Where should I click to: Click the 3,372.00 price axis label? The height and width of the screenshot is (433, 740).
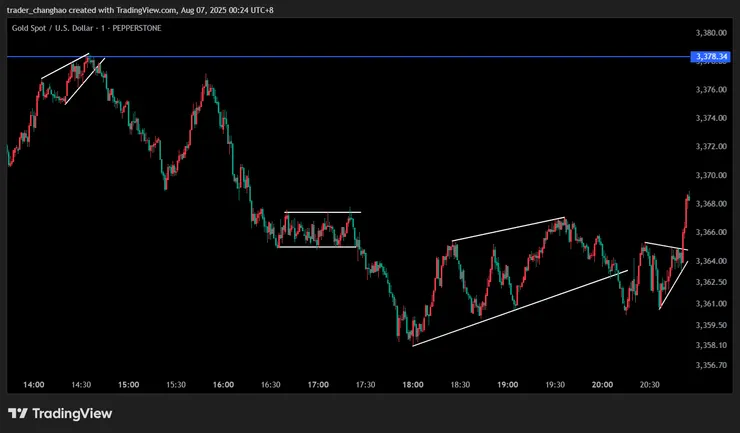pyautogui.click(x=711, y=146)
